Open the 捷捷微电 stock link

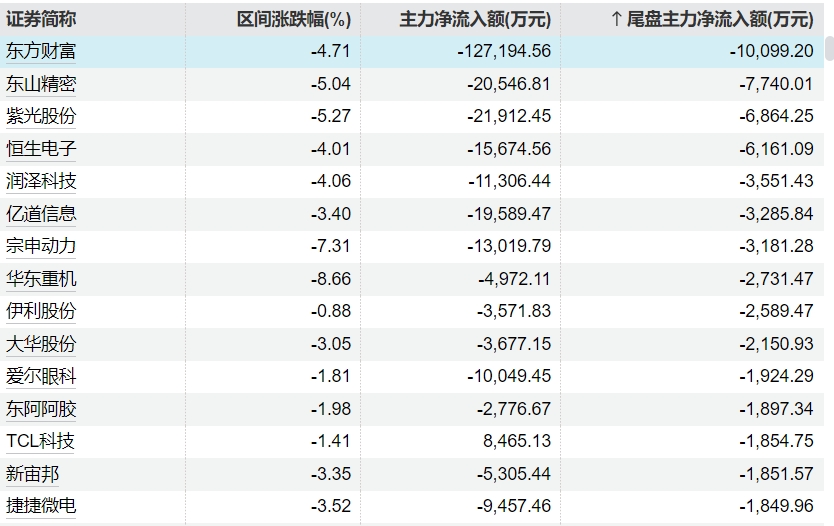coord(41,506)
